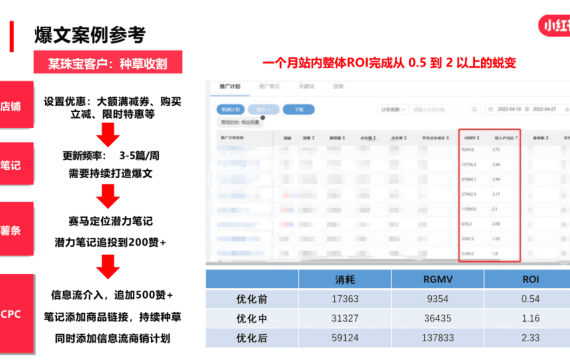Sort by the 展现量 column arrows

pyautogui.click(x=344, y=138)
